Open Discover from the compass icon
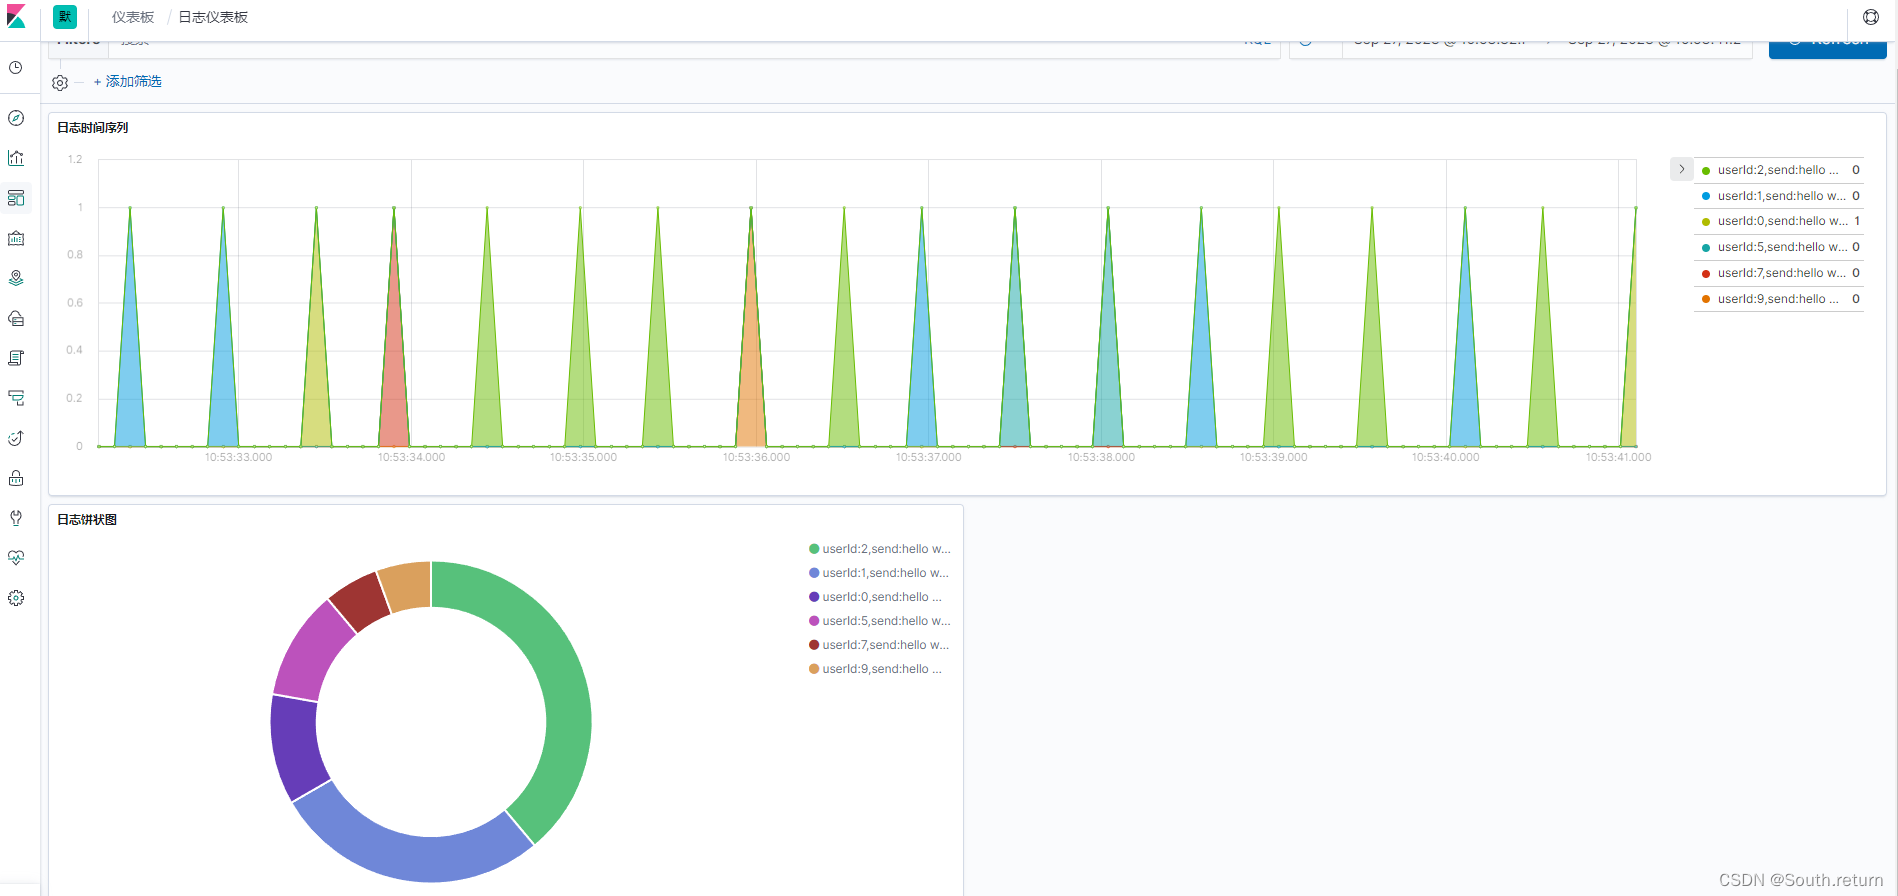Viewport: 1898px width, 896px height. click(16, 118)
